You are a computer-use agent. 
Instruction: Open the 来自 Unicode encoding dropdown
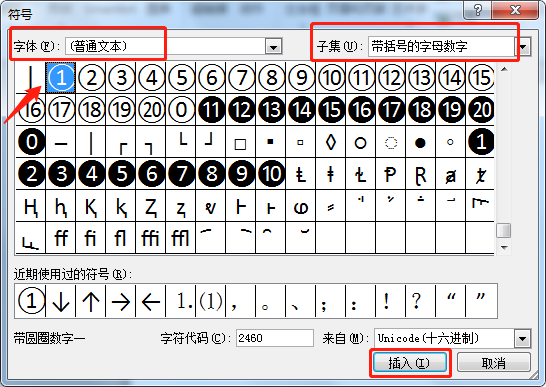coord(522,338)
